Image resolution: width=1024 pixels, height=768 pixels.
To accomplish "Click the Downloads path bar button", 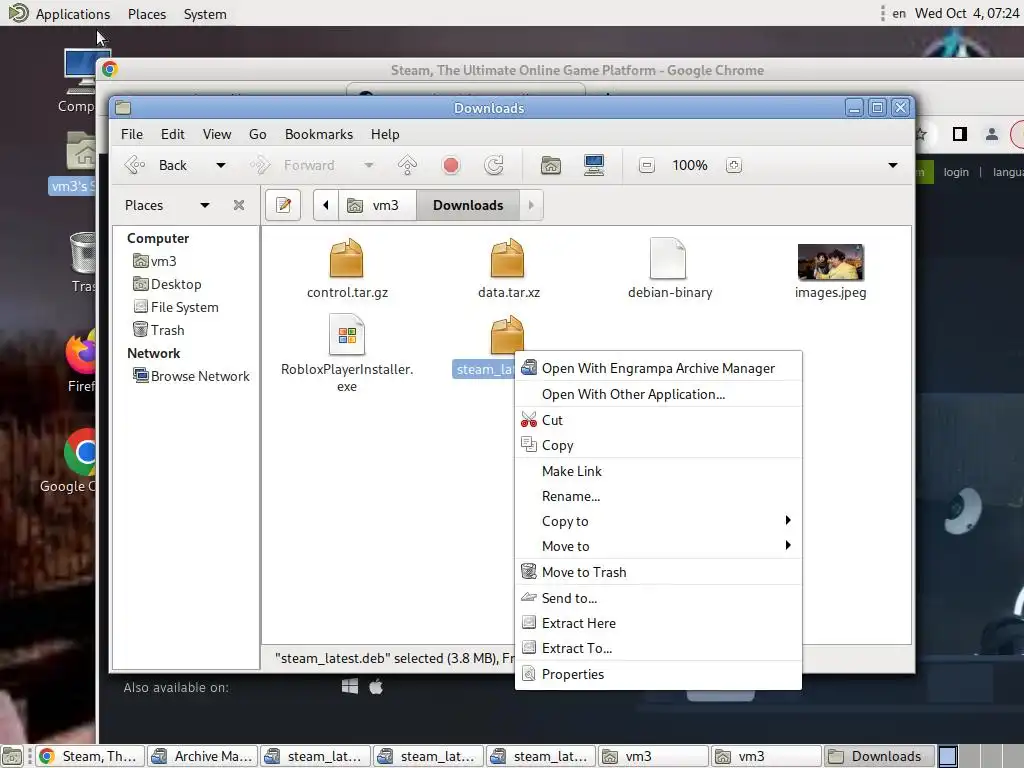I will [x=468, y=205].
